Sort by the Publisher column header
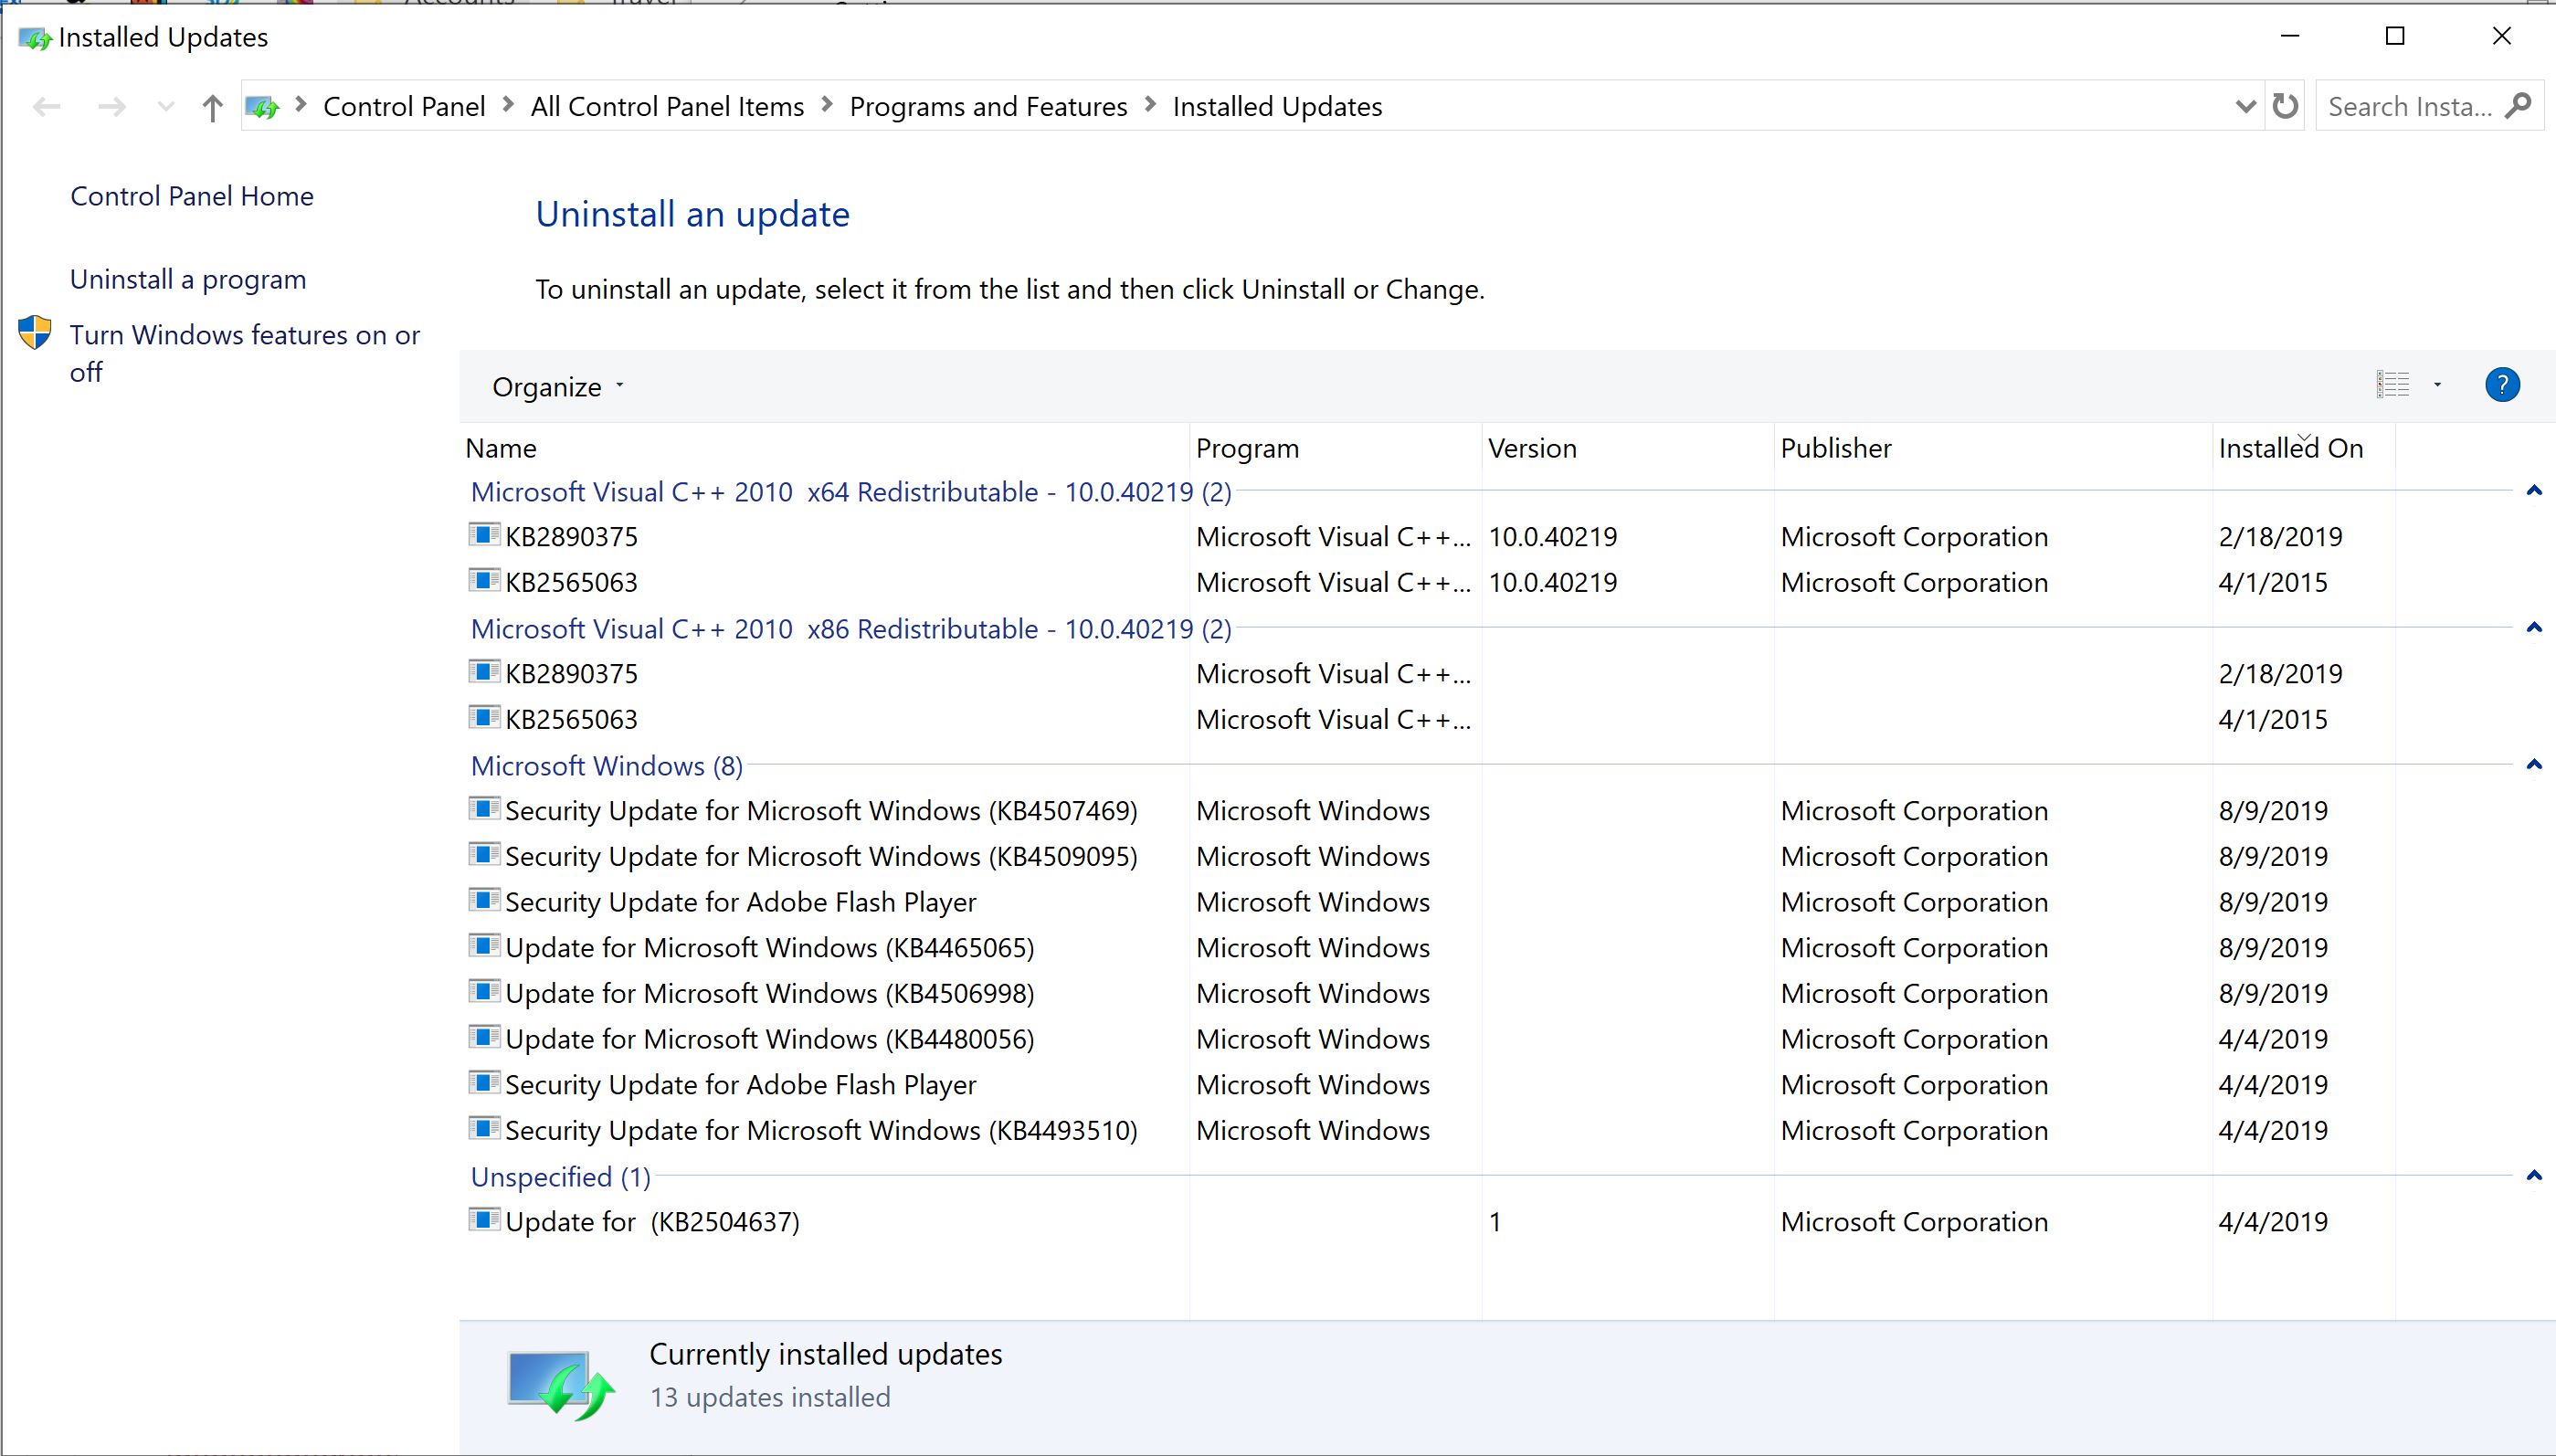This screenshot has height=1456, width=2556. 1835,448
